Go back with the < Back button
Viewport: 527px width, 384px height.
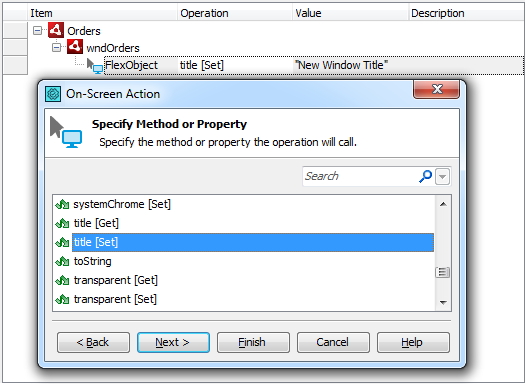[93, 342]
